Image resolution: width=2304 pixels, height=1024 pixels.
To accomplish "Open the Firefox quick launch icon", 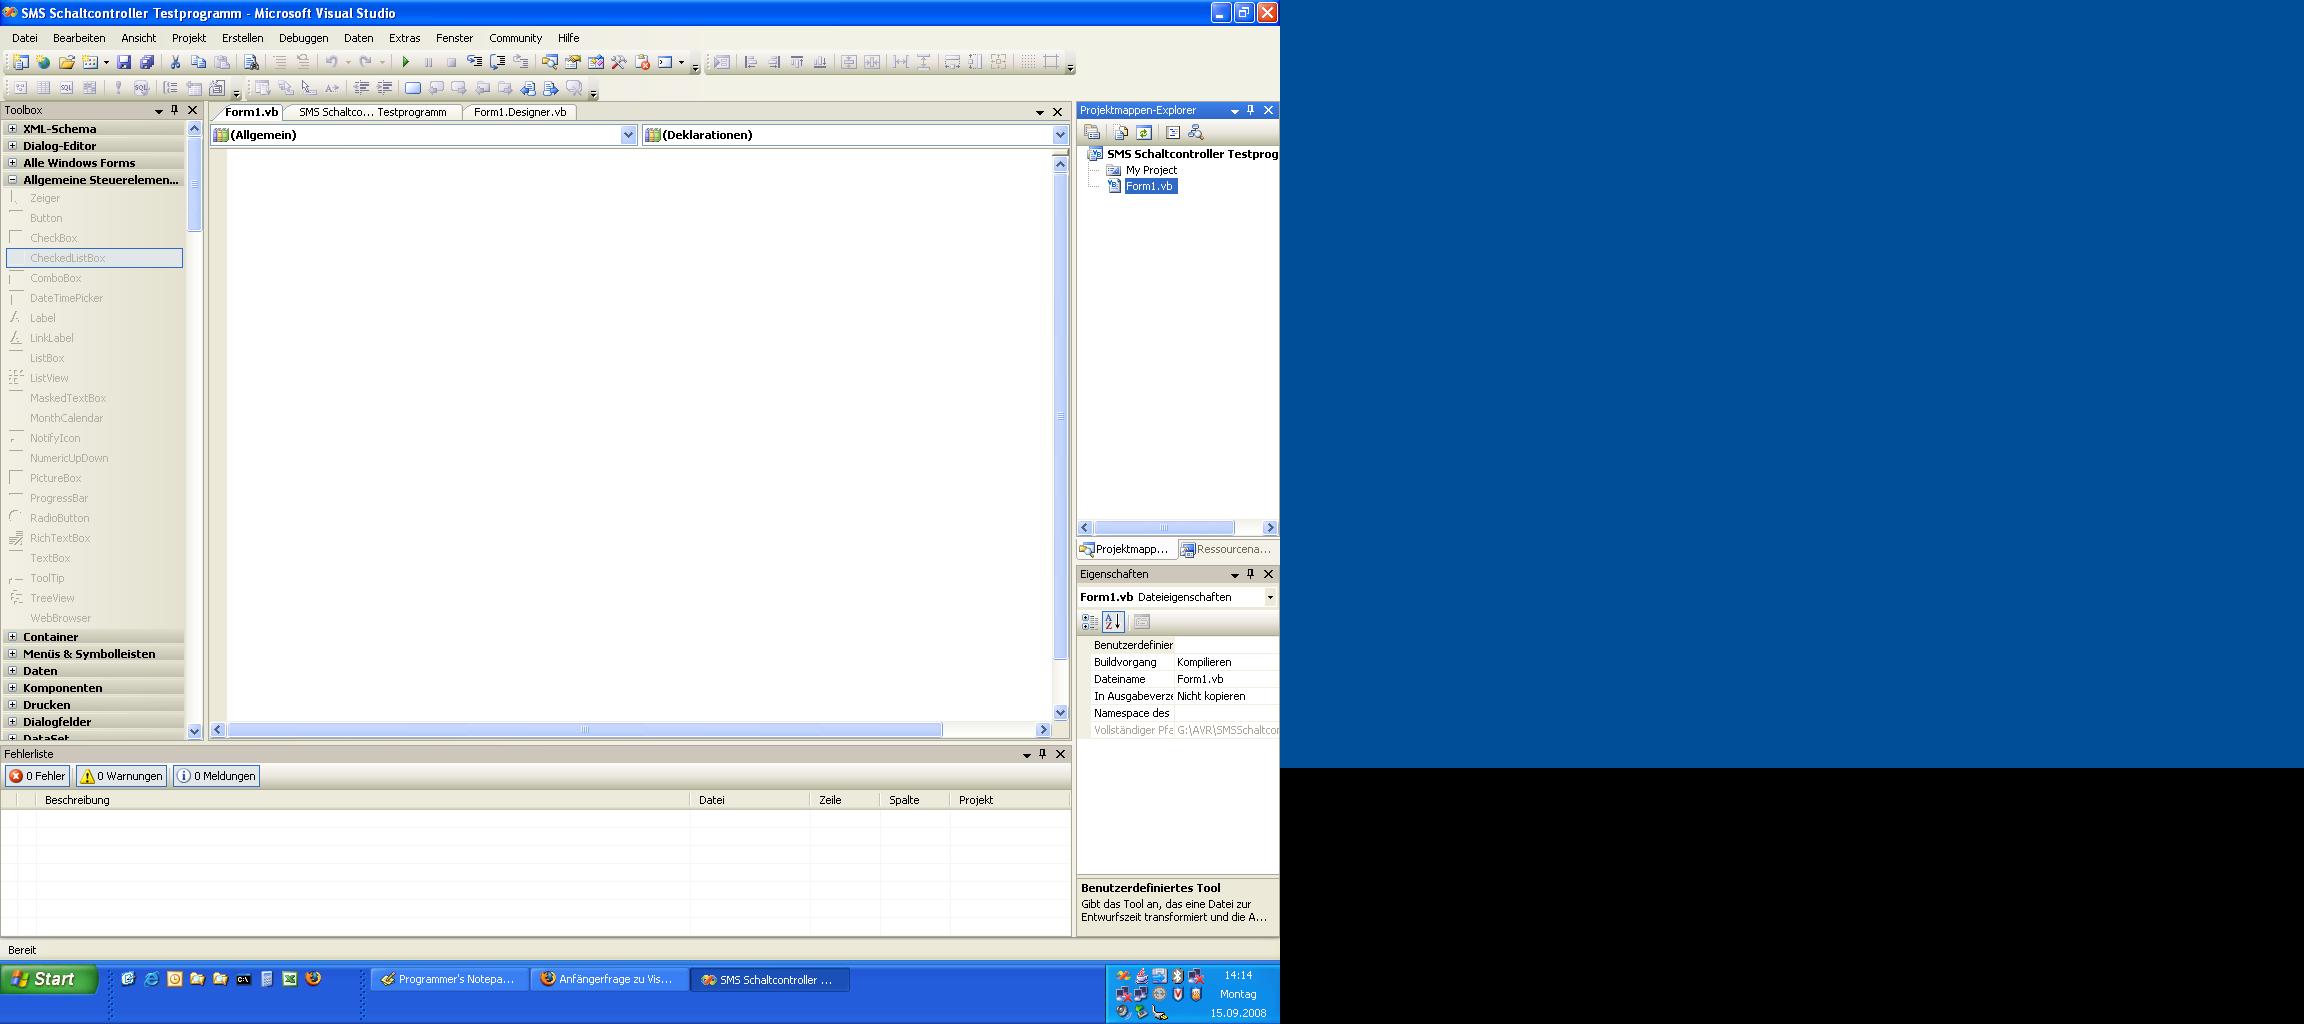I will pos(313,979).
